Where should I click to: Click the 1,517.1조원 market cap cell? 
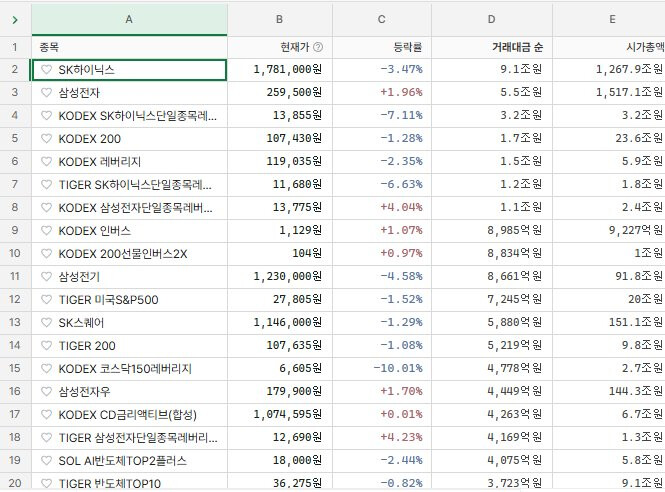609,92
